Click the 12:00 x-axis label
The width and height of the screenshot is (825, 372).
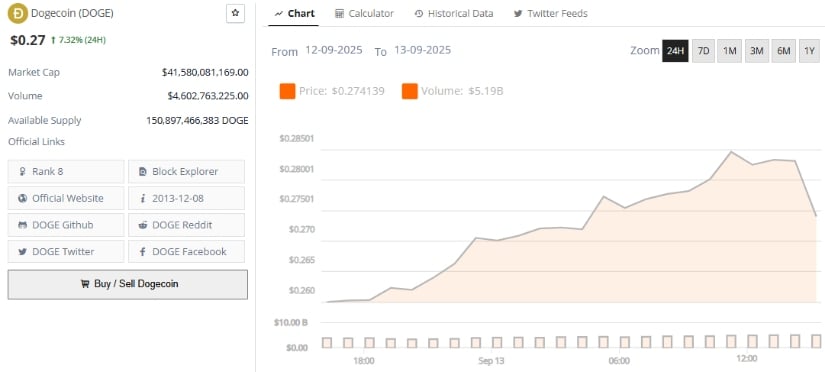tap(747, 359)
